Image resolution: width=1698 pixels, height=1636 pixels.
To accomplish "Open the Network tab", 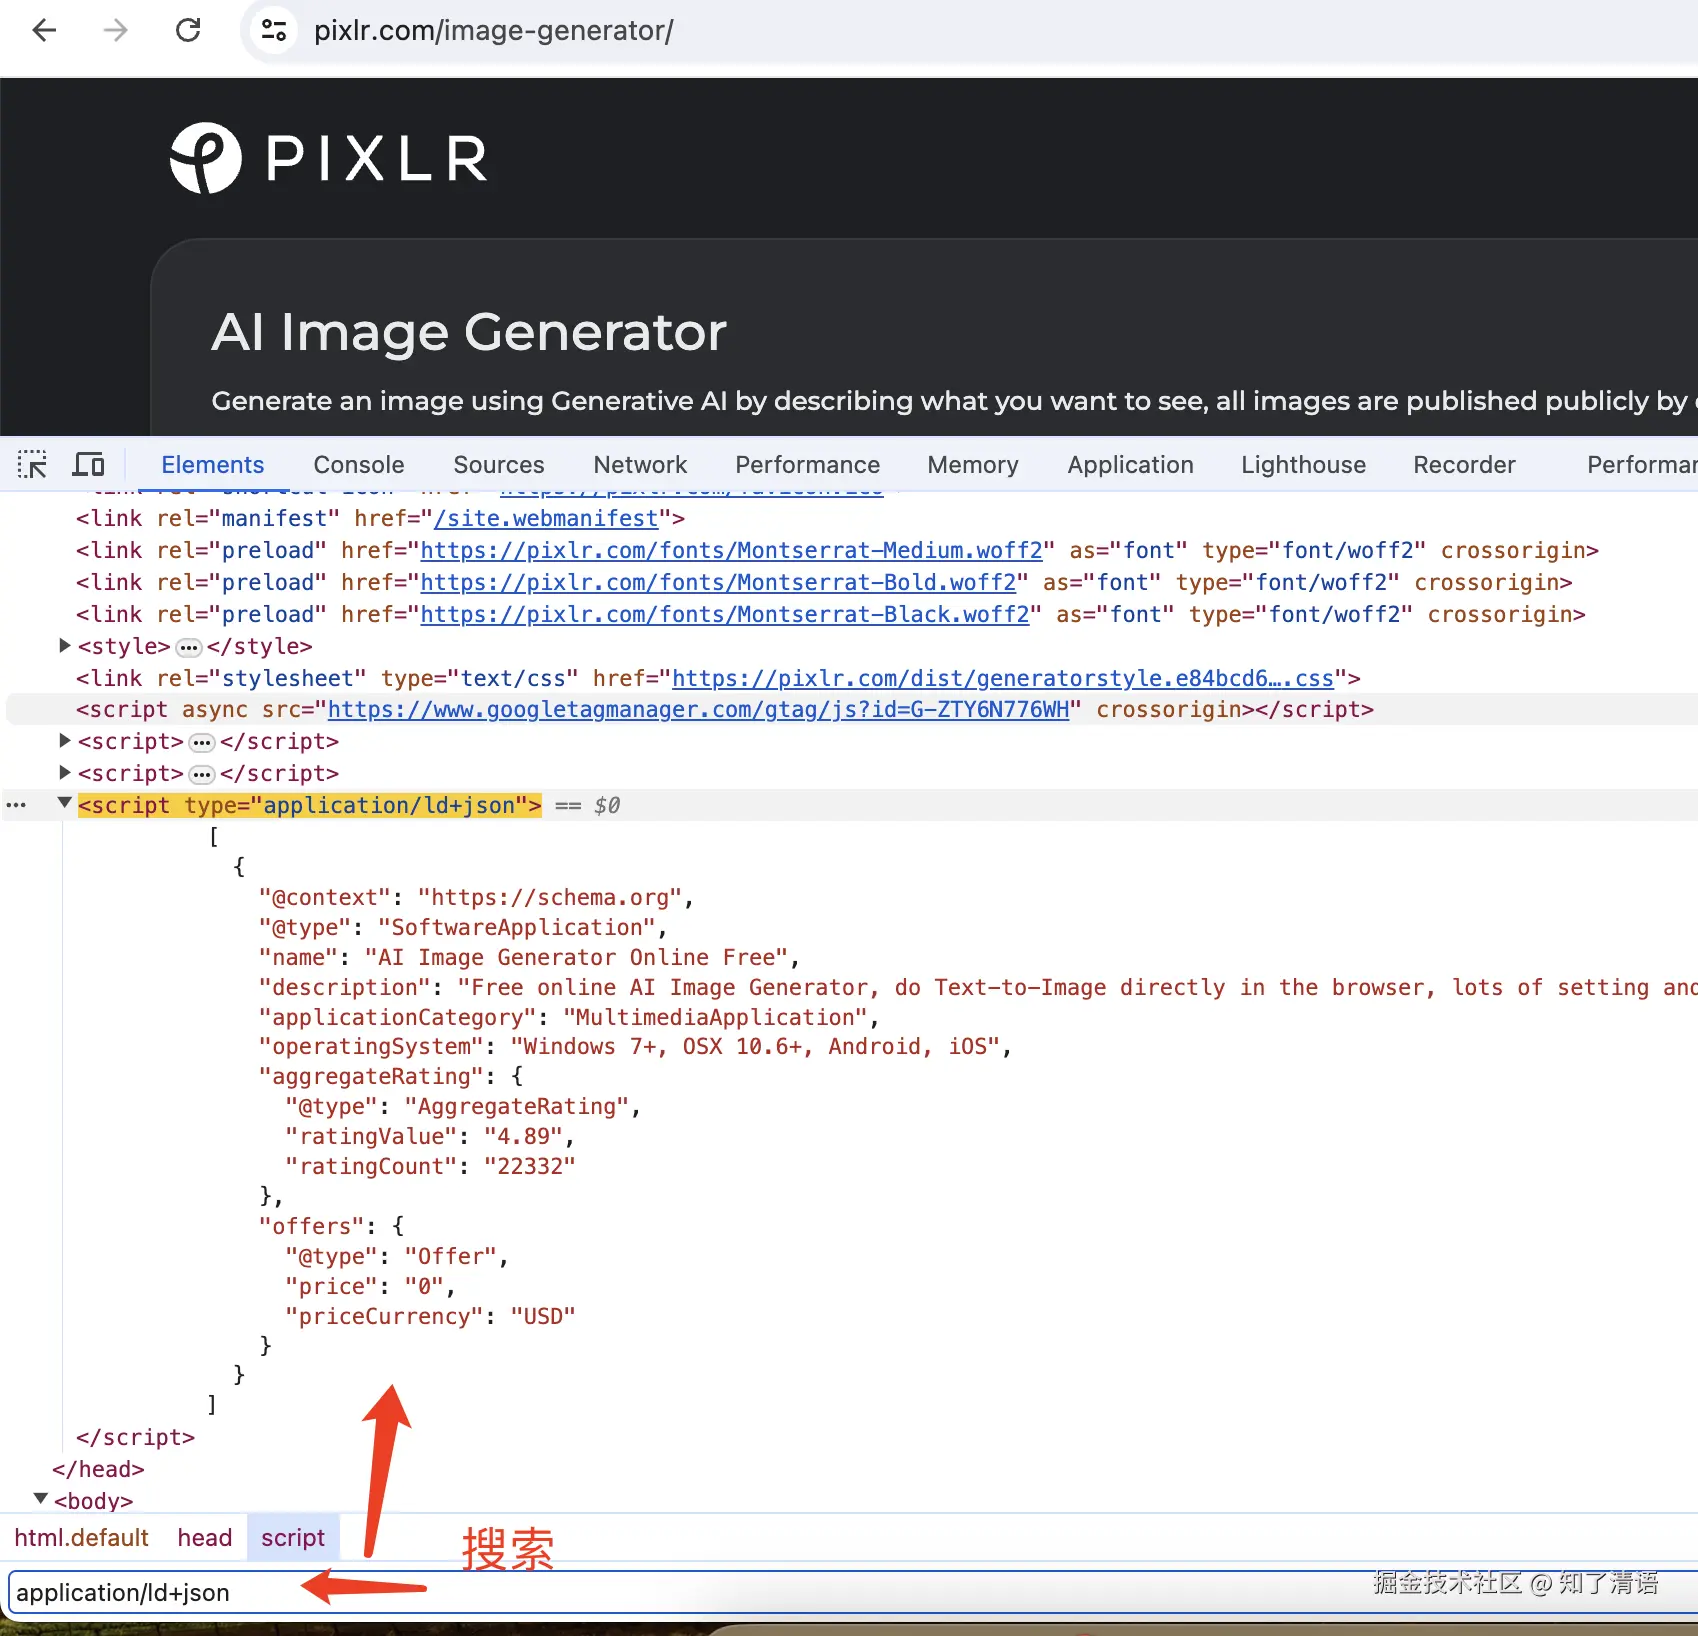I will click(640, 465).
